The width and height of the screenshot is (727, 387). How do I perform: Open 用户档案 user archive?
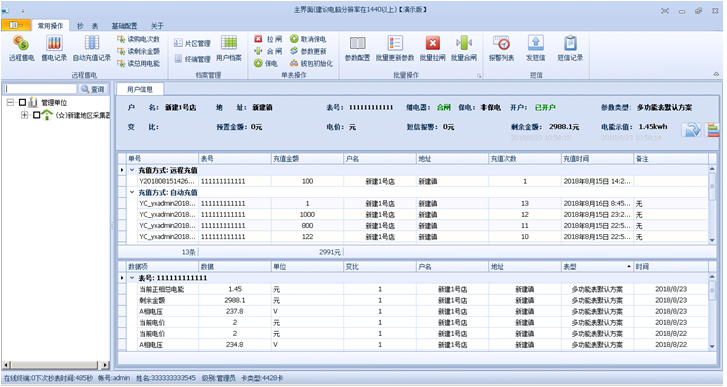(x=229, y=48)
